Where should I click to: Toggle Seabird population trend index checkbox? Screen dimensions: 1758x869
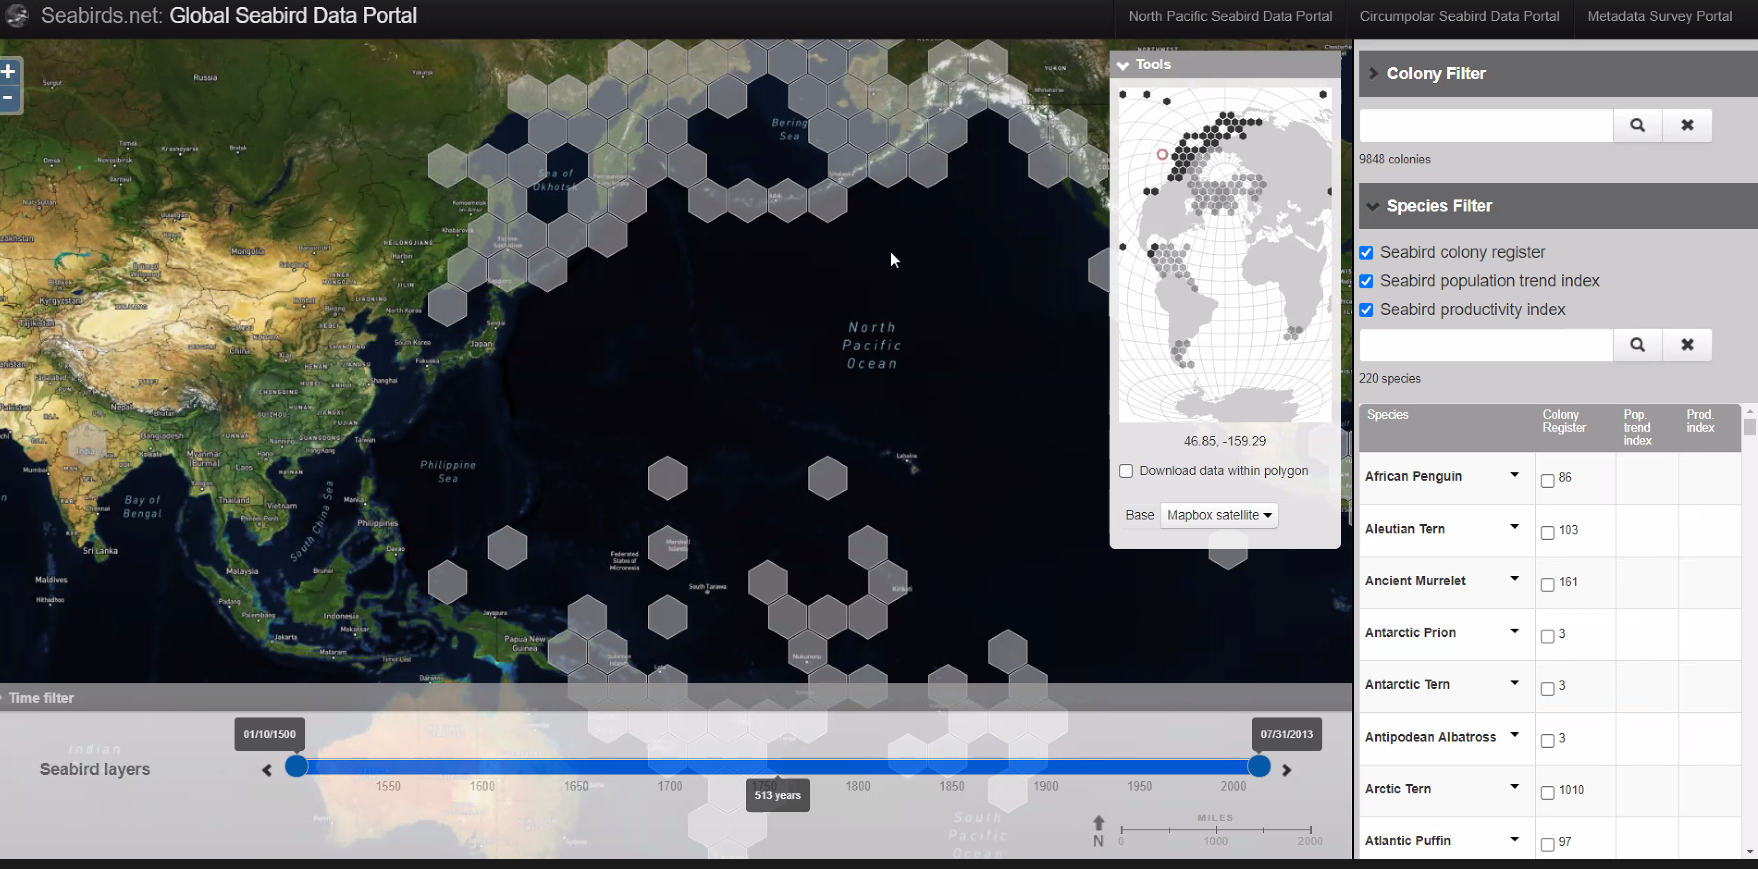click(x=1366, y=282)
